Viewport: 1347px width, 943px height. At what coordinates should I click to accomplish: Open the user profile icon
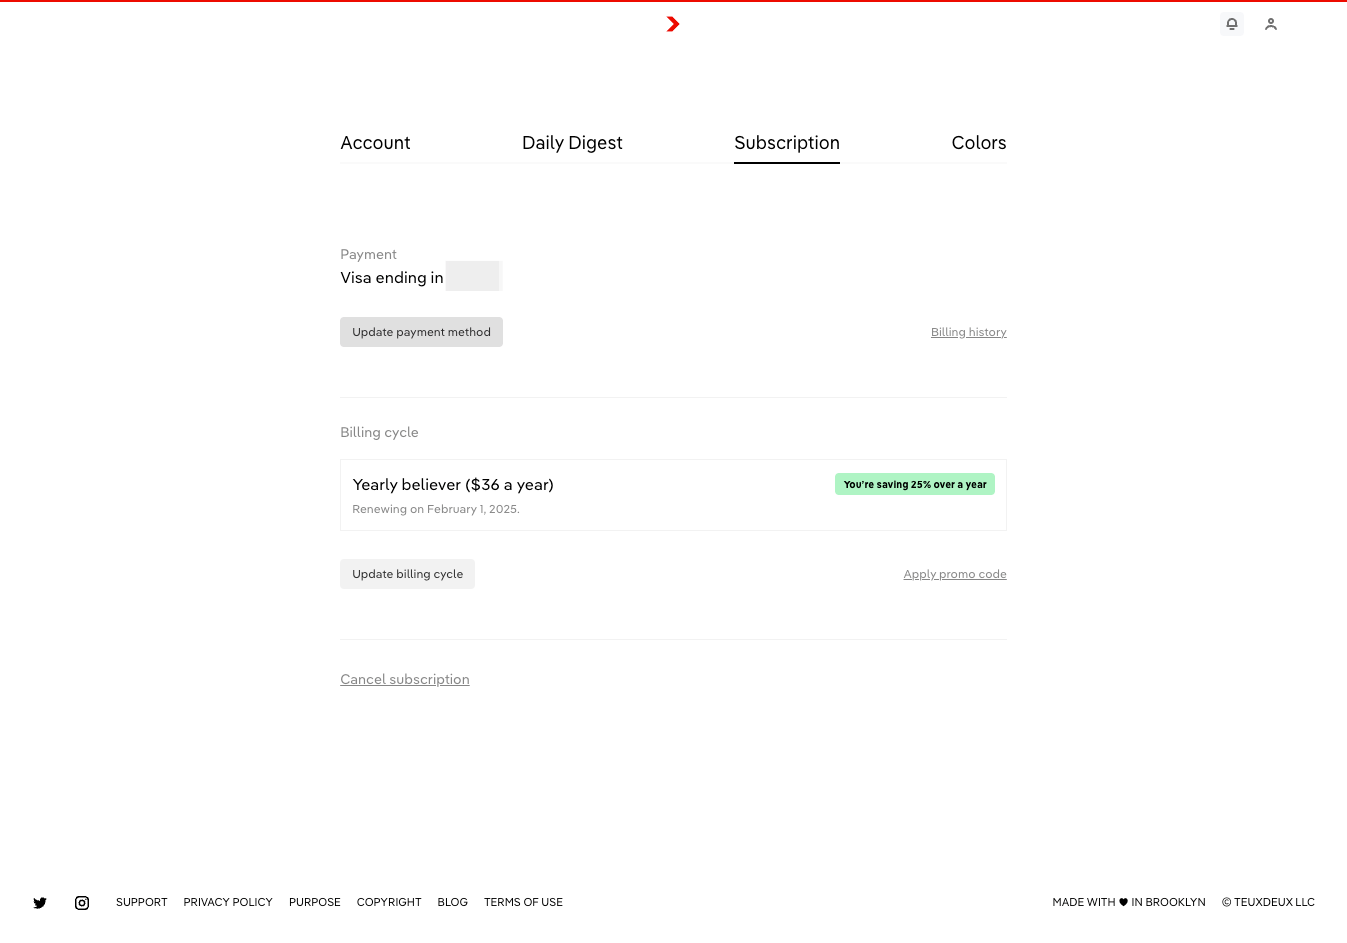pos(1271,24)
